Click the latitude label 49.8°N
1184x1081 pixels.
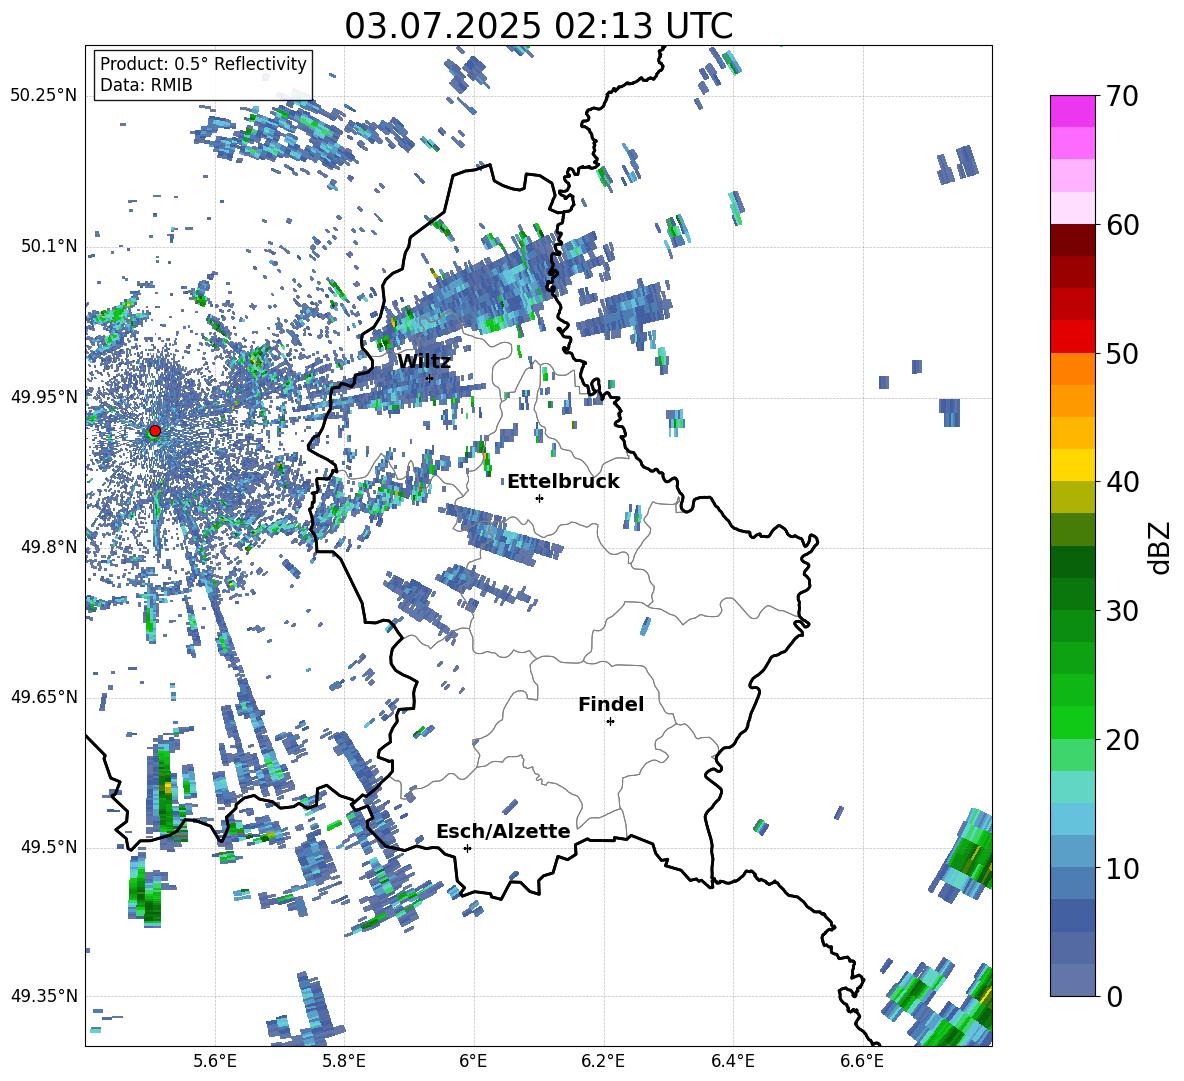click(x=49, y=547)
